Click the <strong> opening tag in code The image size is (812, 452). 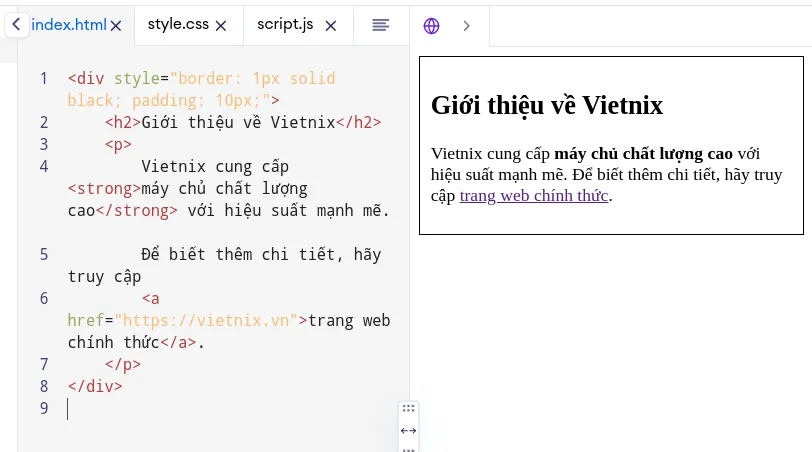click(x=104, y=188)
